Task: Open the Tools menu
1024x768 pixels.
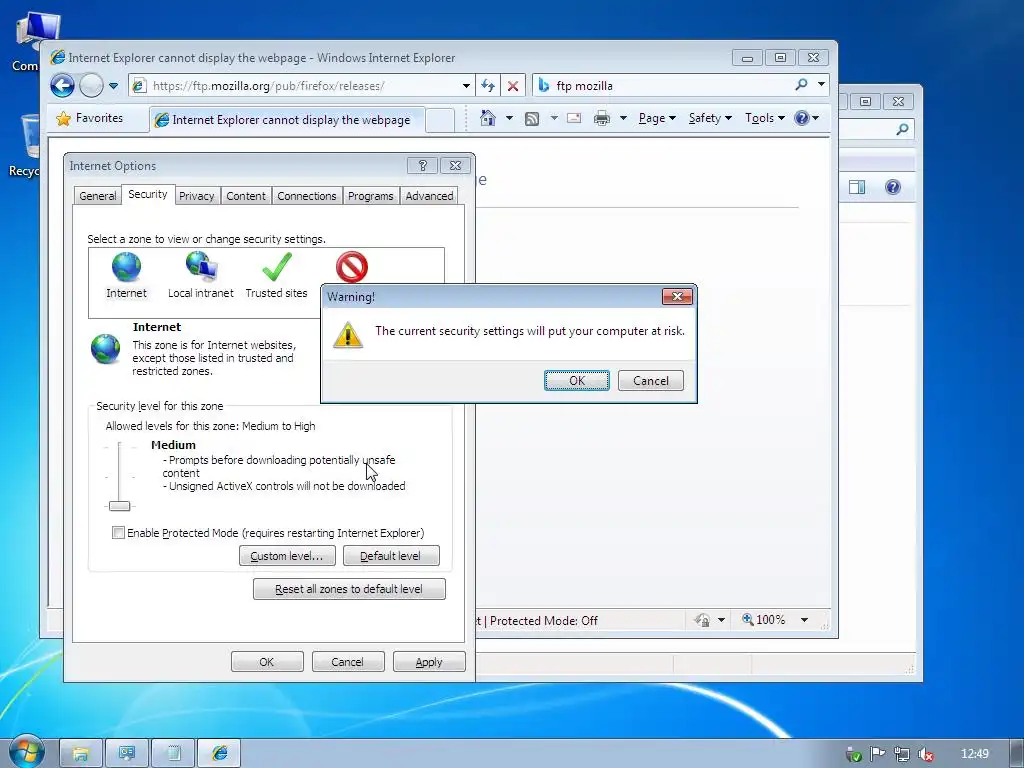Action: [x=765, y=118]
